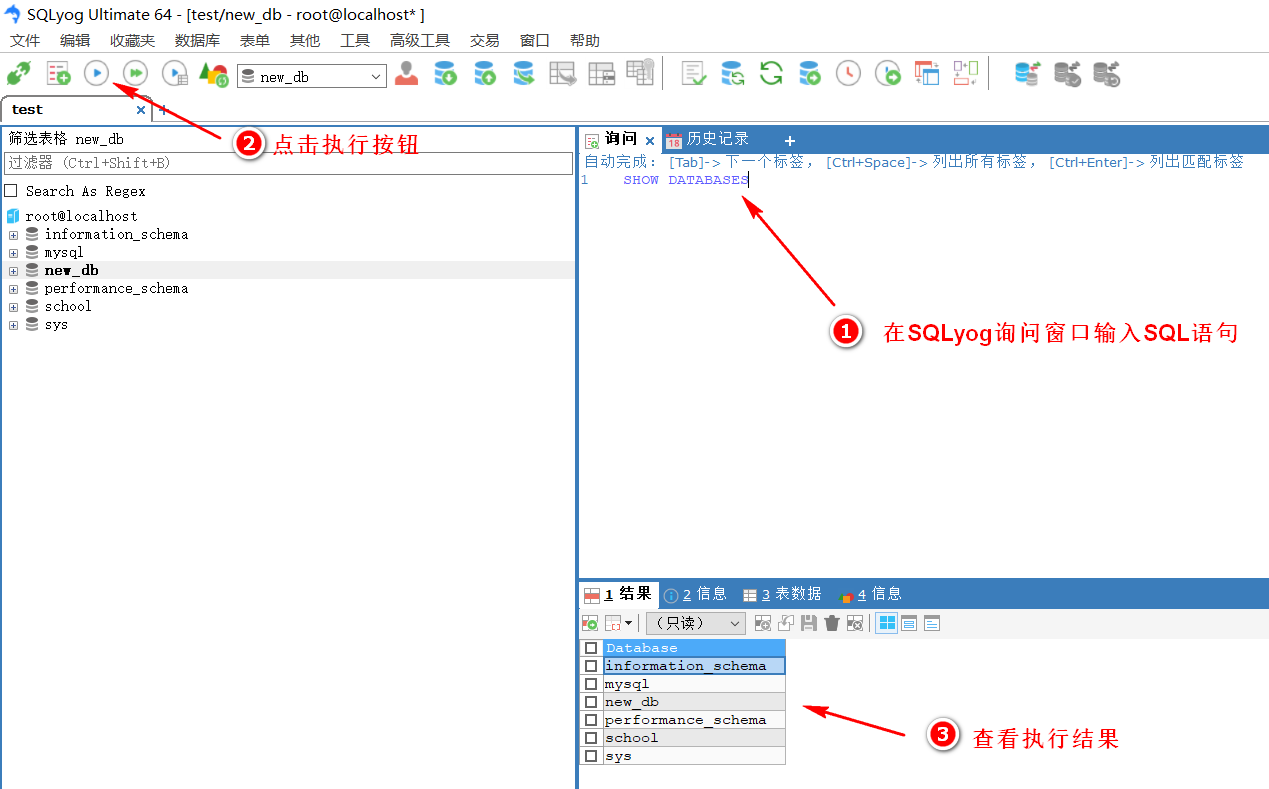Open the copy resultset options dropdown arrow
Image resolution: width=1269 pixels, height=789 pixels.
(x=628, y=623)
